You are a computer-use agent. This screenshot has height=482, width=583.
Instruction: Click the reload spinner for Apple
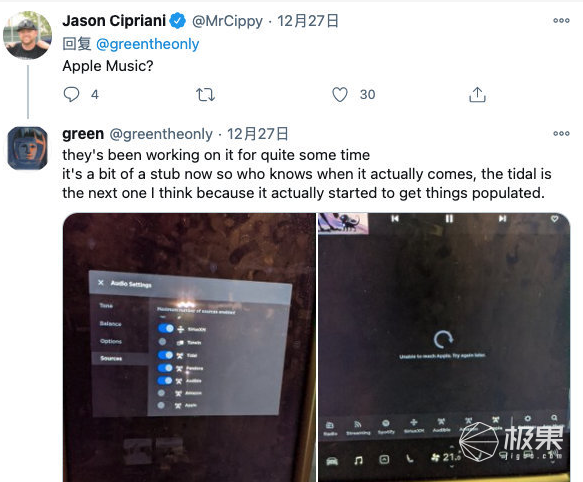click(x=443, y=339)
